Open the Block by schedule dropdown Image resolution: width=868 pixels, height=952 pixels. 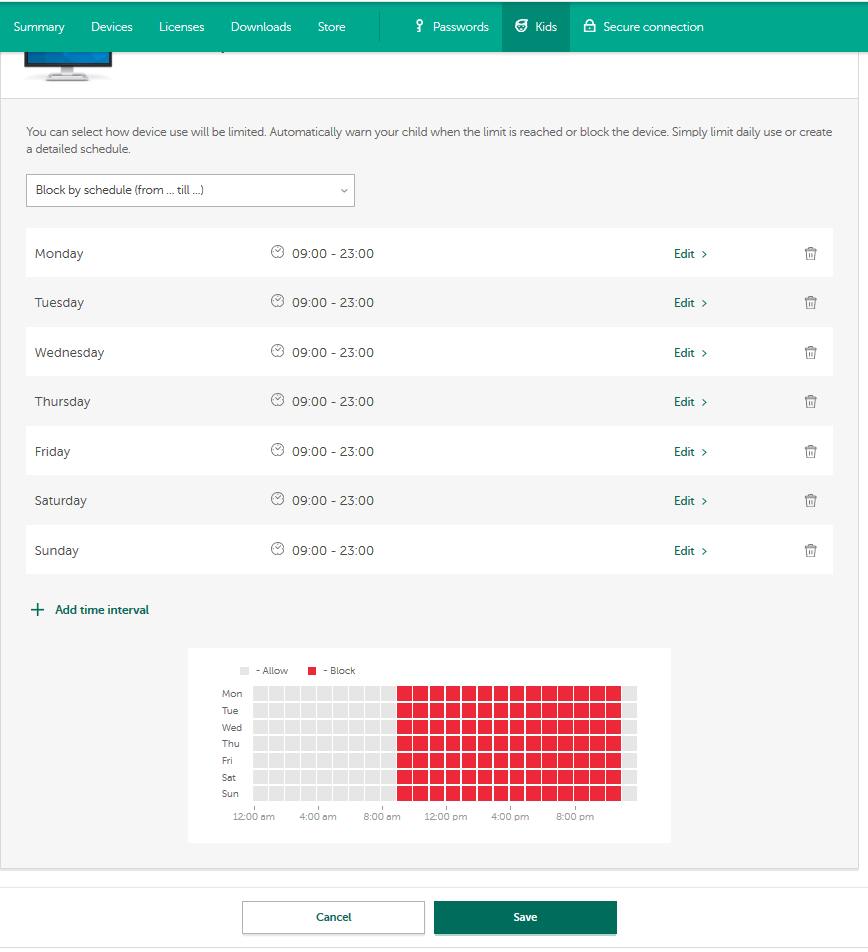coord(190,190)
